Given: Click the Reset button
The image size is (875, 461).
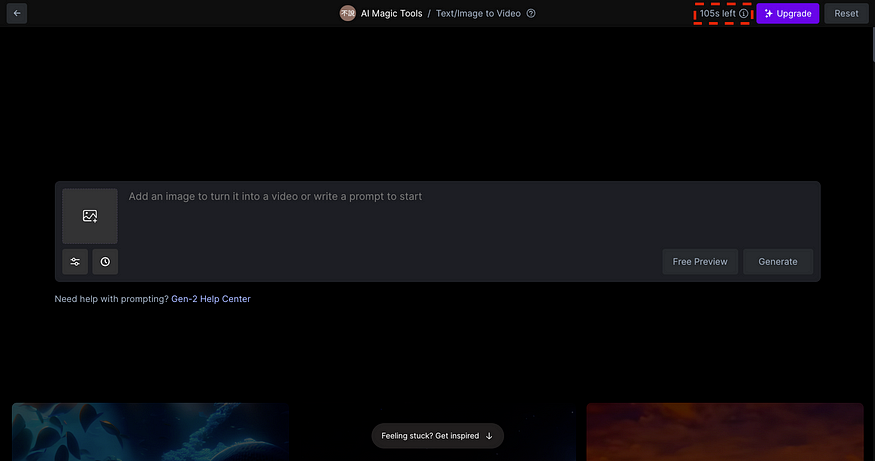Looking at the screenshot, I should pyautogui.click(x=846, y=13).
